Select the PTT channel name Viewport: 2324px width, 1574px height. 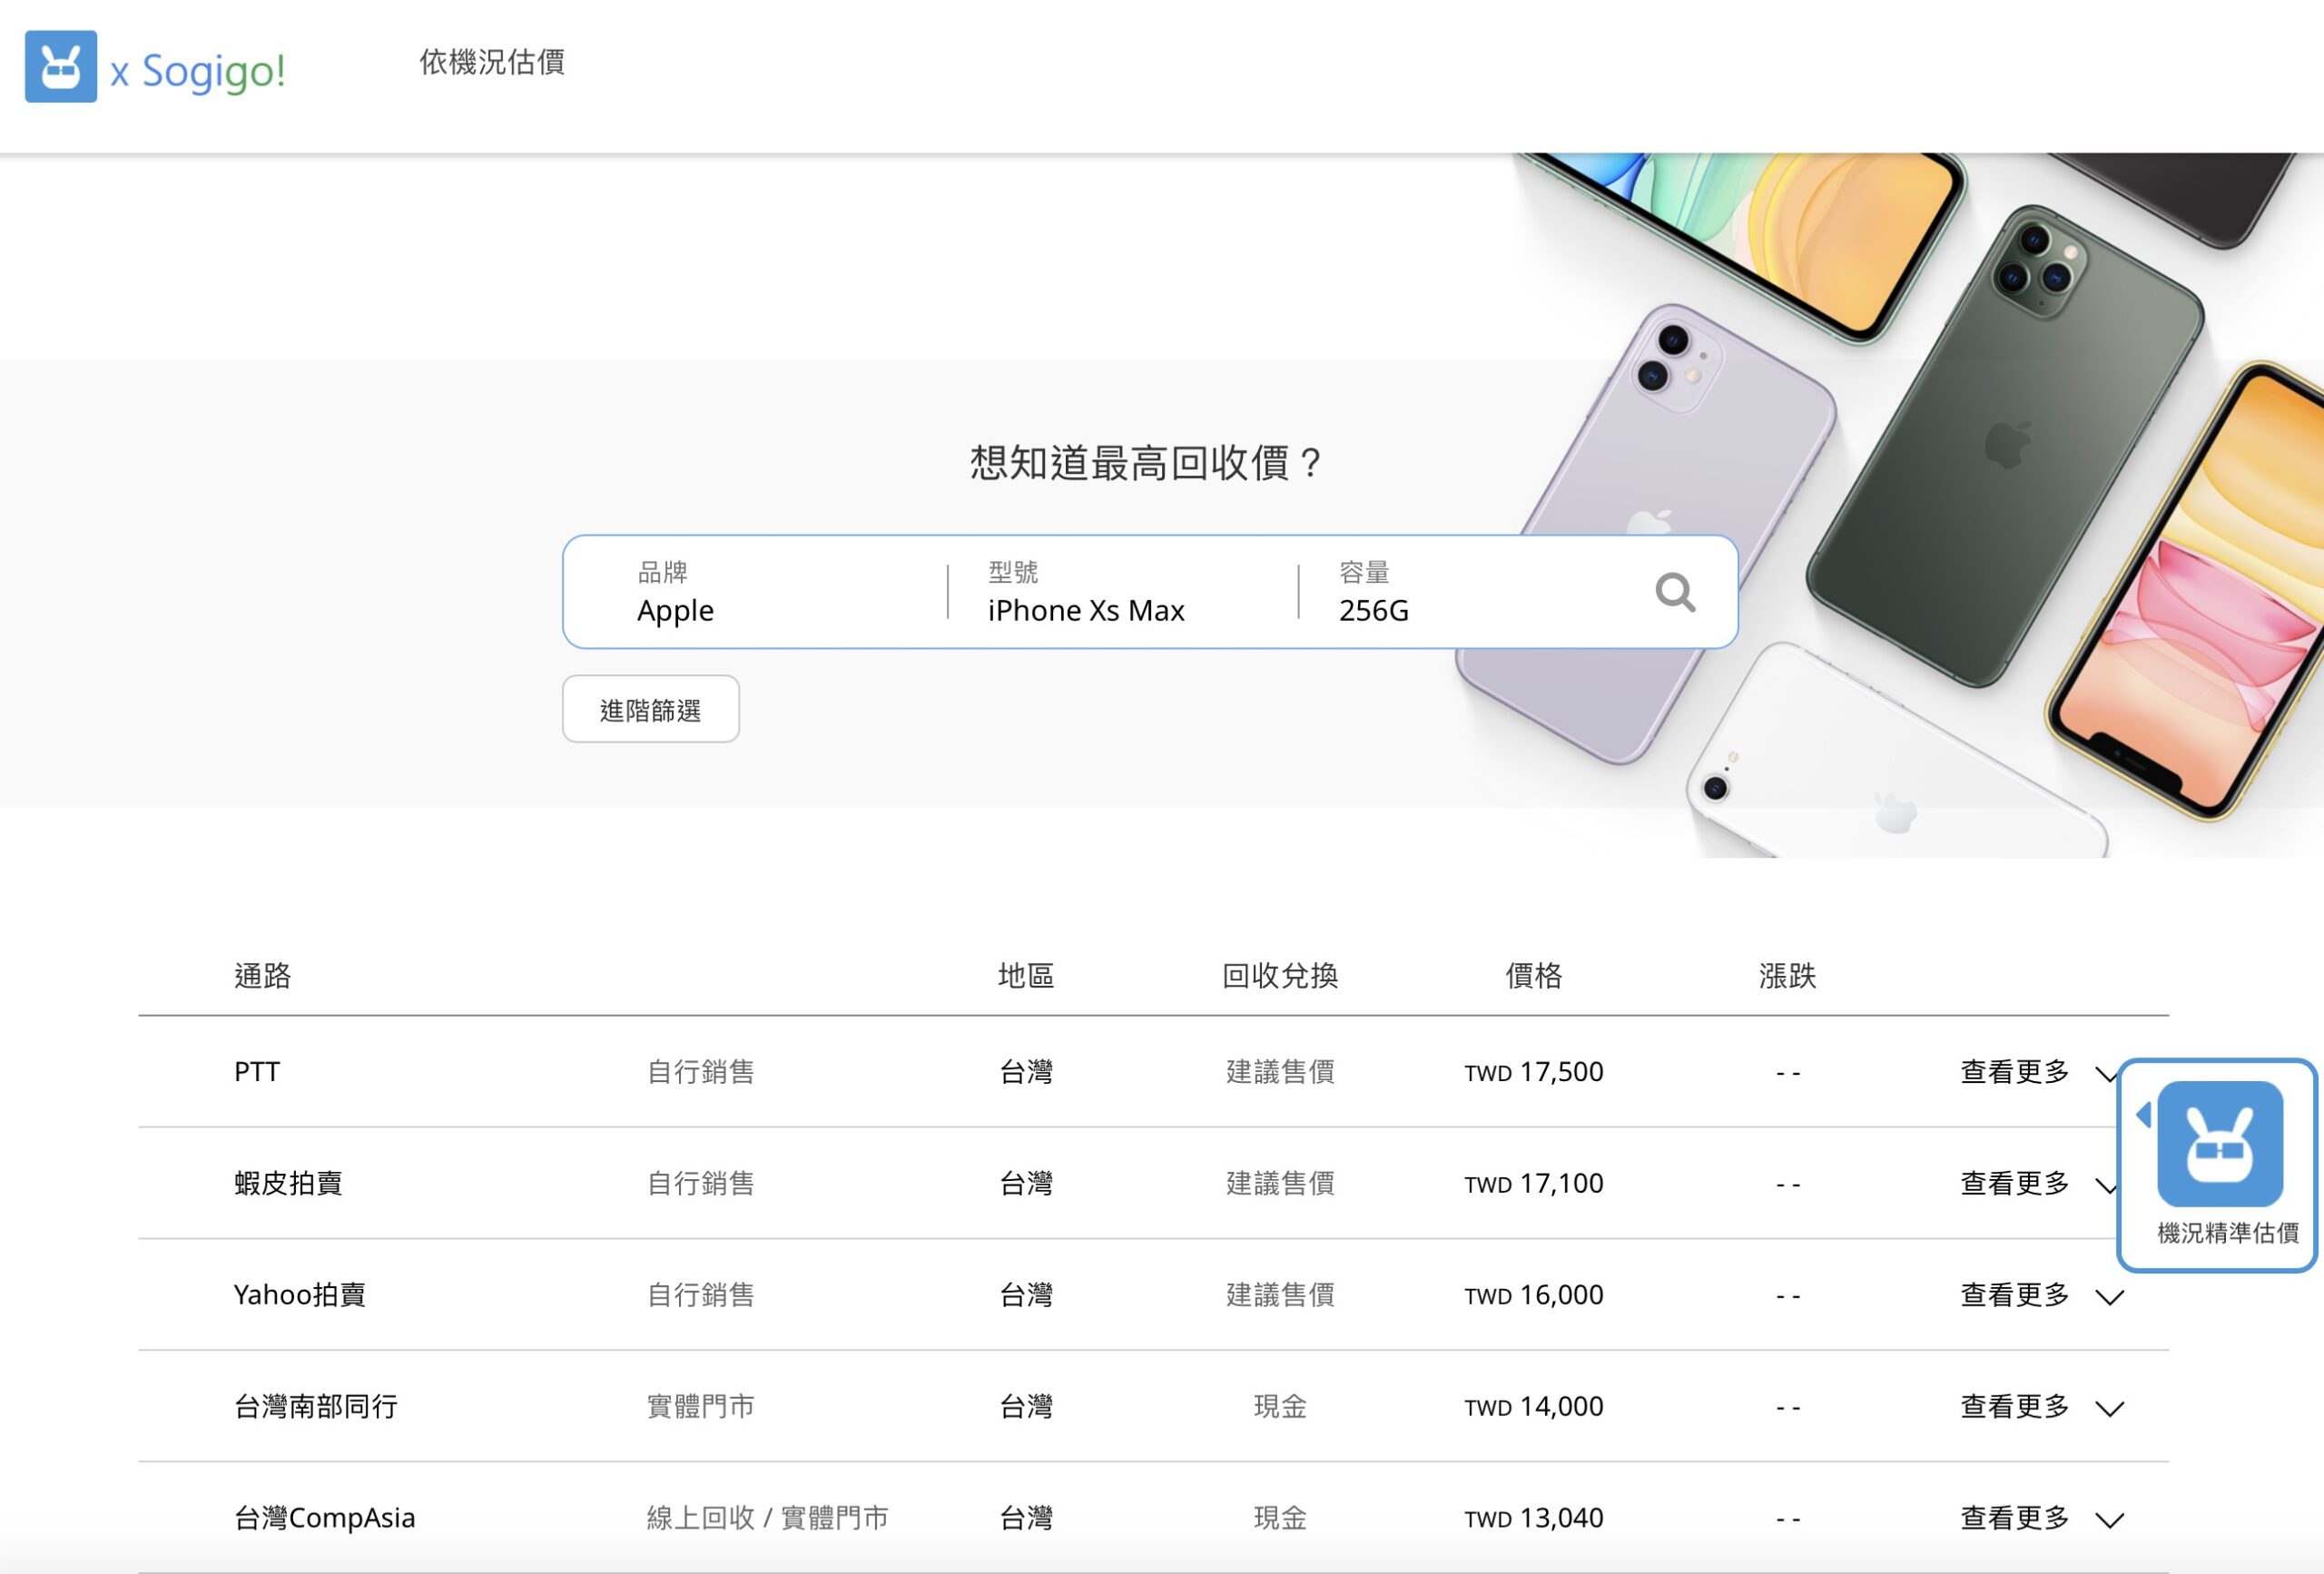tap(257, 1072)
